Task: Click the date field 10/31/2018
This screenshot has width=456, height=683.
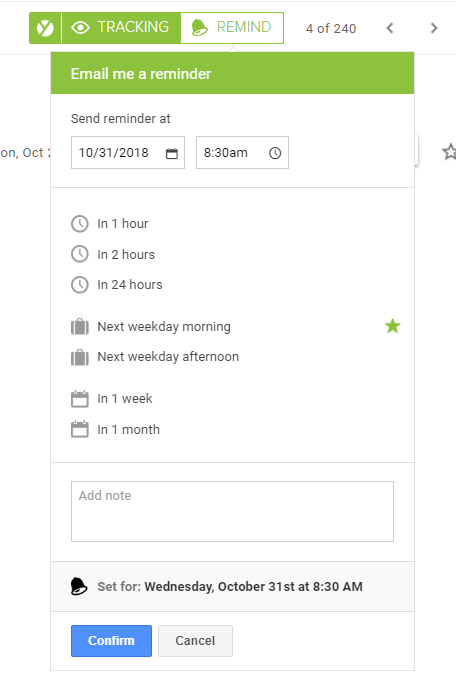Action: click(128, 152)
